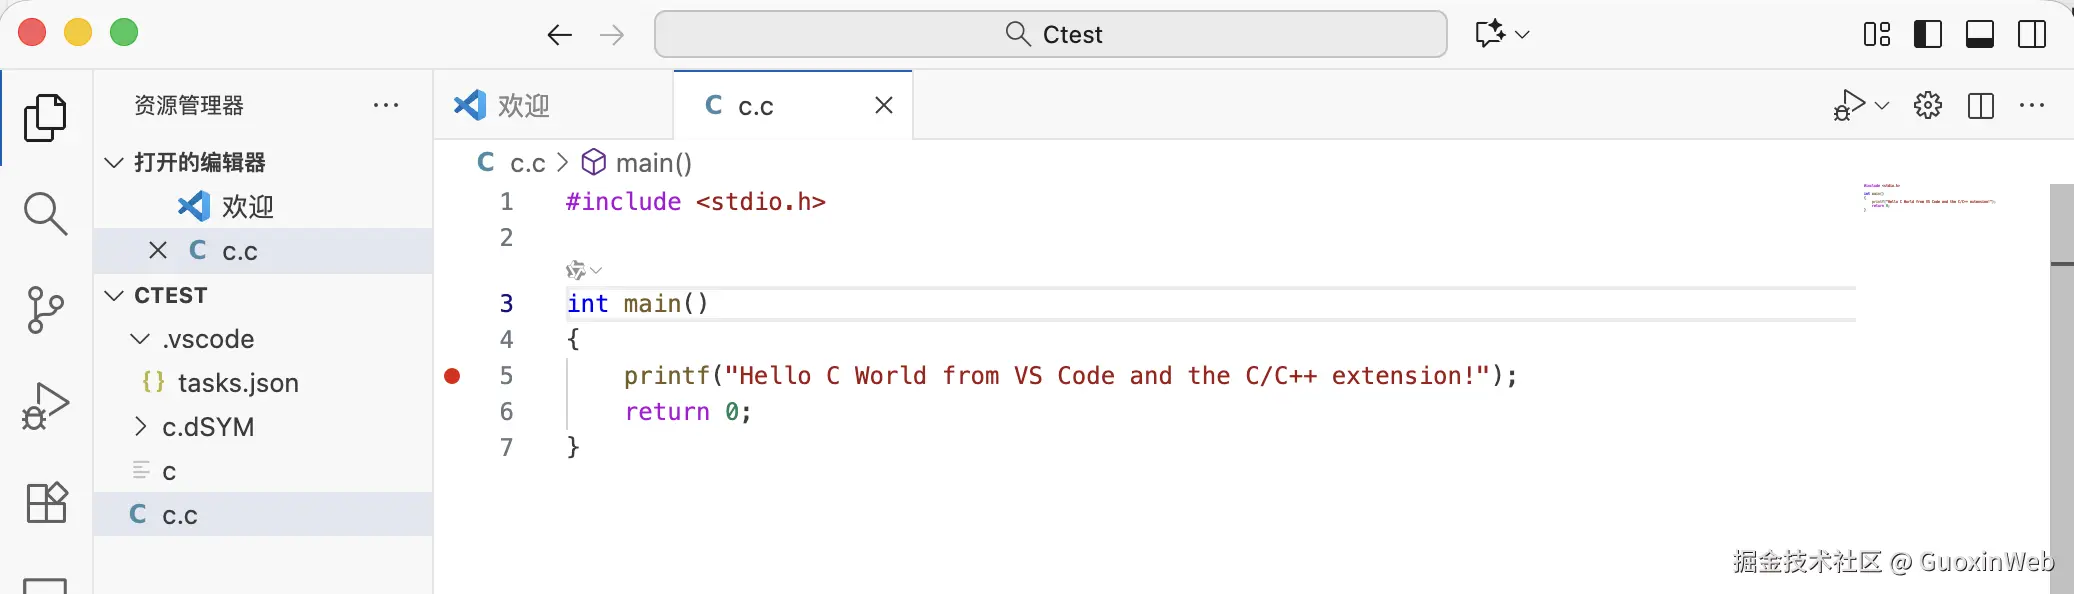Viewport: 2074px width, 594px height.
Task: Toggle the breakpoint on line 5
Action: point(452,376)
